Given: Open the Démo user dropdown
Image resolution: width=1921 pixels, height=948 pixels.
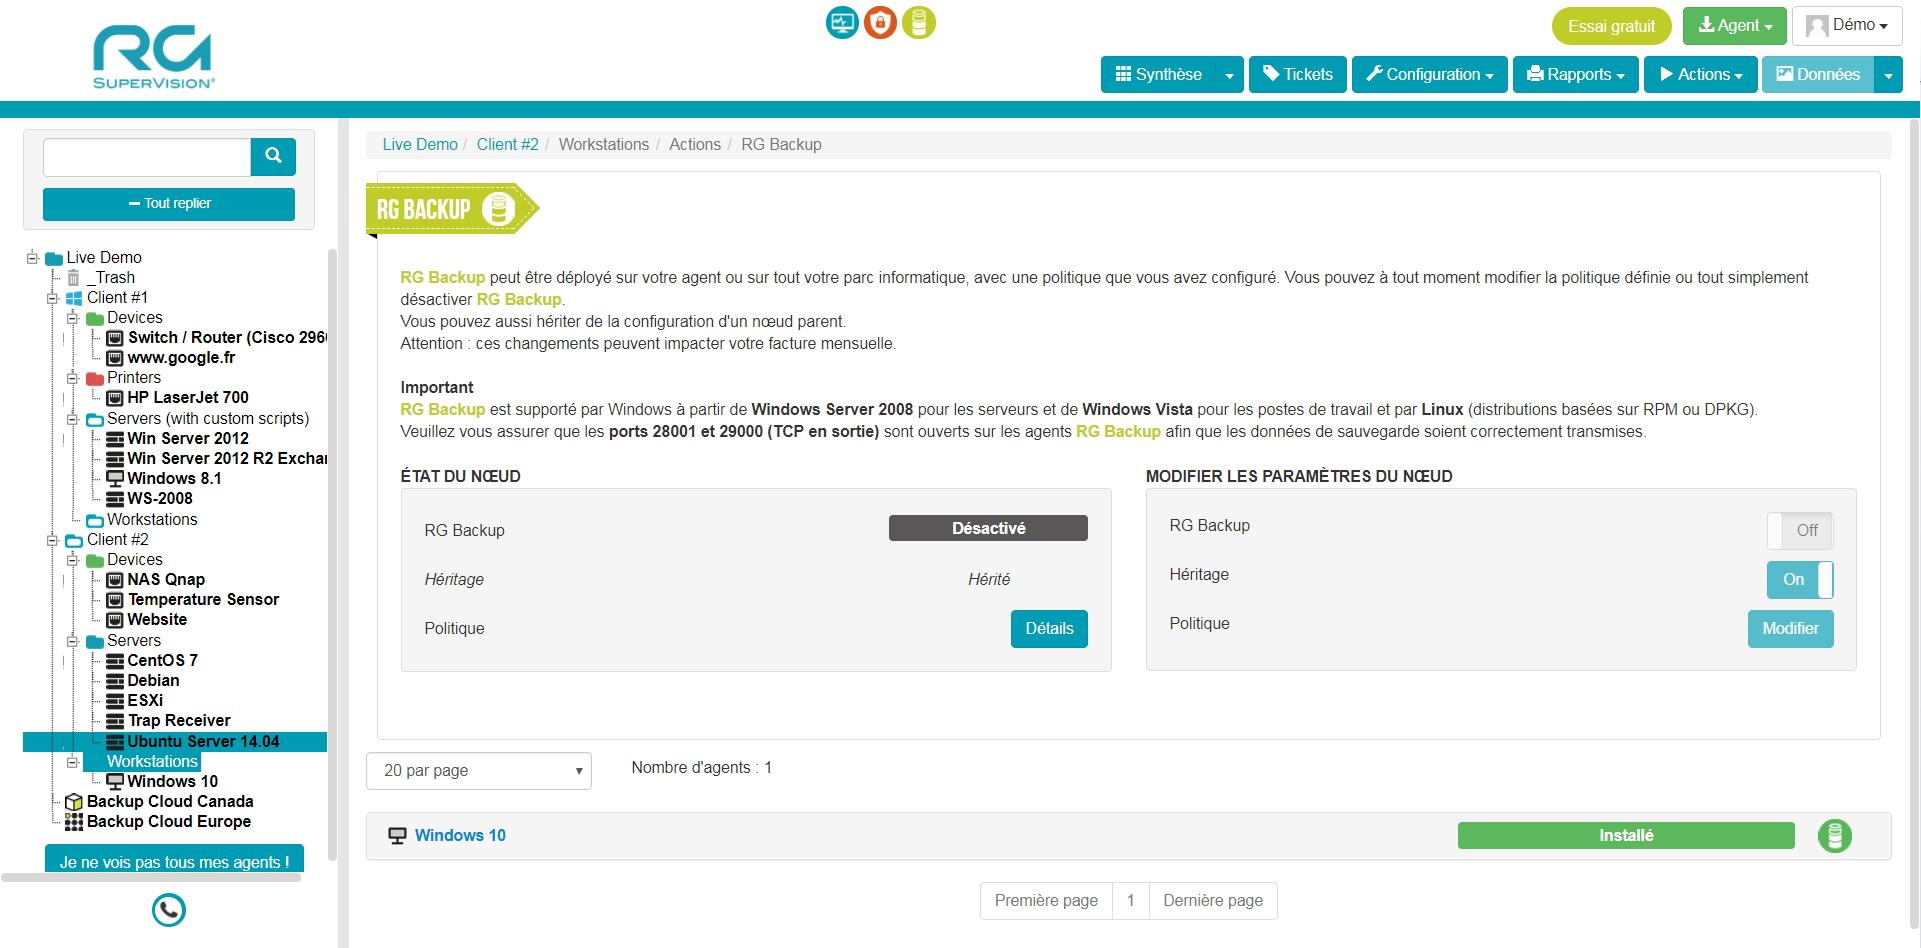Looking at the screenshot, I should [x=1847, y=26].
